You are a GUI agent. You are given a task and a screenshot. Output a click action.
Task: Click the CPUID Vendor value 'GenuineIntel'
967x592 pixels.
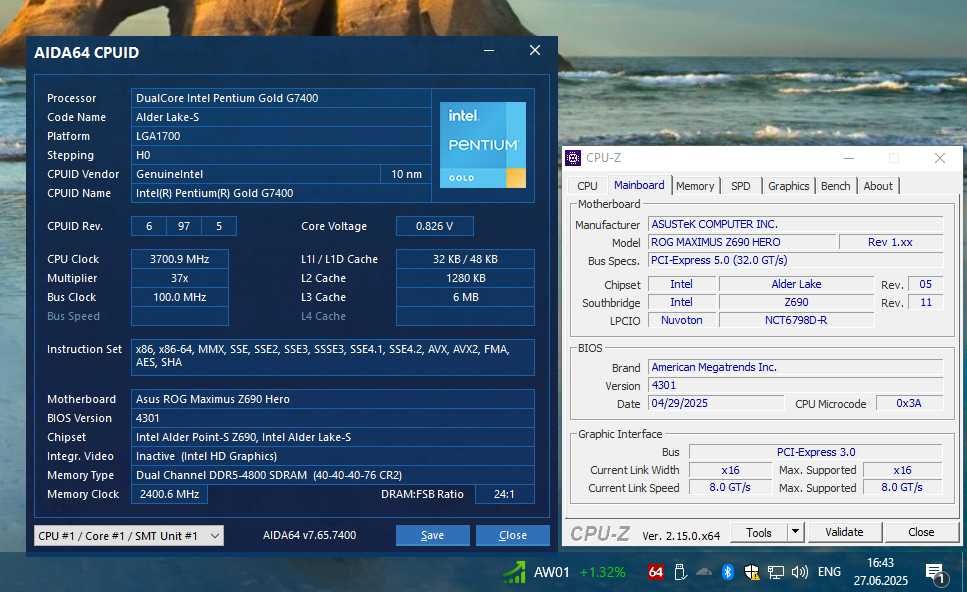click(x=255, y=175)
